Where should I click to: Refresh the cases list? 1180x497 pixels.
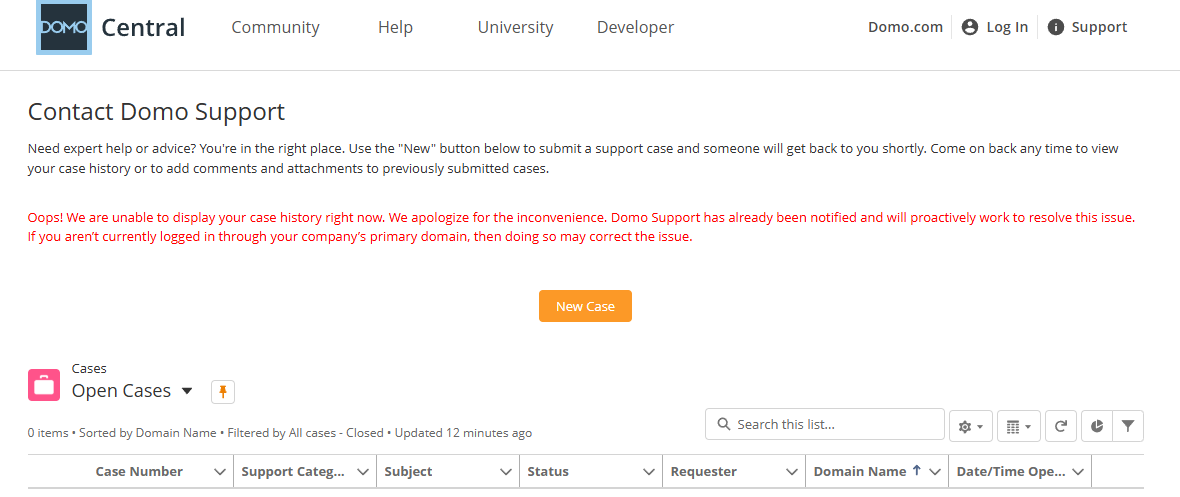(x=1061, y=426)
